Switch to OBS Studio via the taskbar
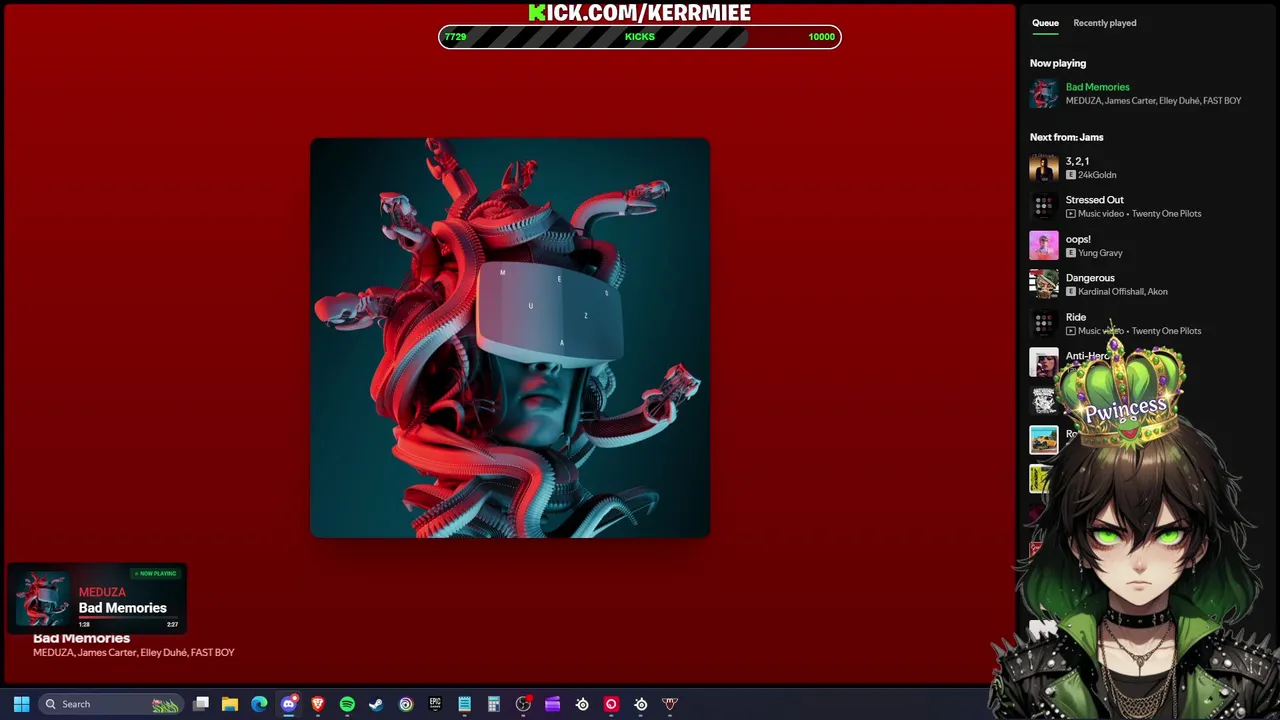1280x720 pixels. coord(523,704)
